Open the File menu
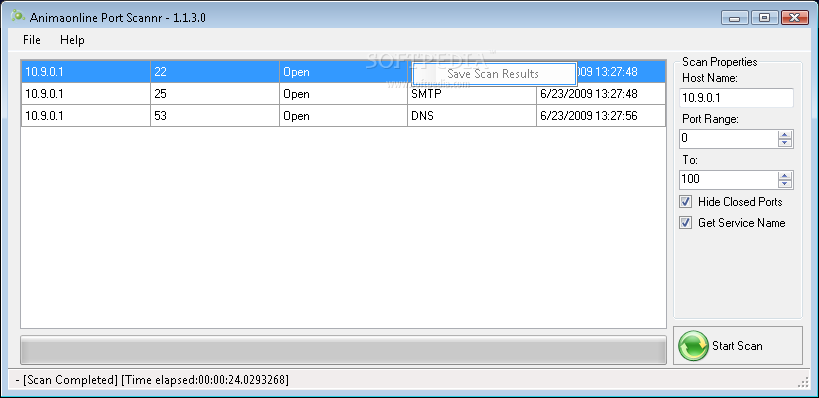The image size is (819, 398). click(32, 40)
